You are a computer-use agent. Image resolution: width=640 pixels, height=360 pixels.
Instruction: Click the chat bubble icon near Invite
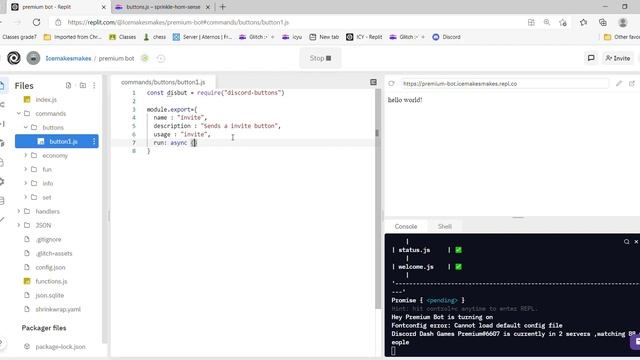pos(591,58)
